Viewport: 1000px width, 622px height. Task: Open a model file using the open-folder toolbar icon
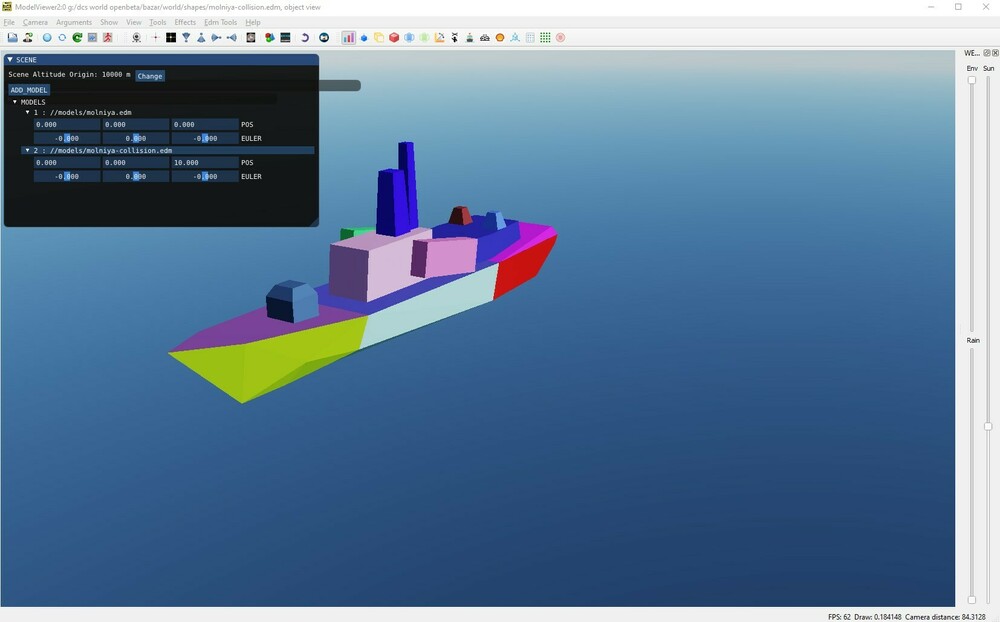pyautogui.click(x=12, y=37)
